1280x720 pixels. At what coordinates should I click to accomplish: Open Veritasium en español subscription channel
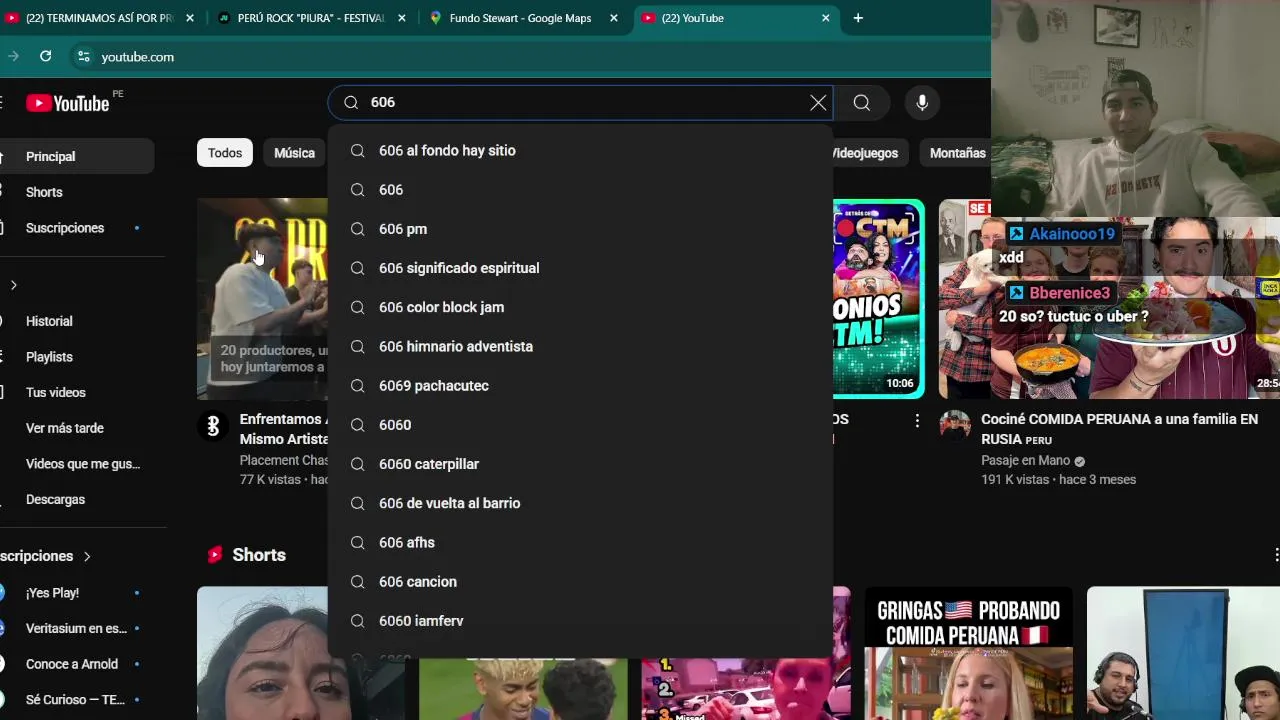[x=77, y=628]
